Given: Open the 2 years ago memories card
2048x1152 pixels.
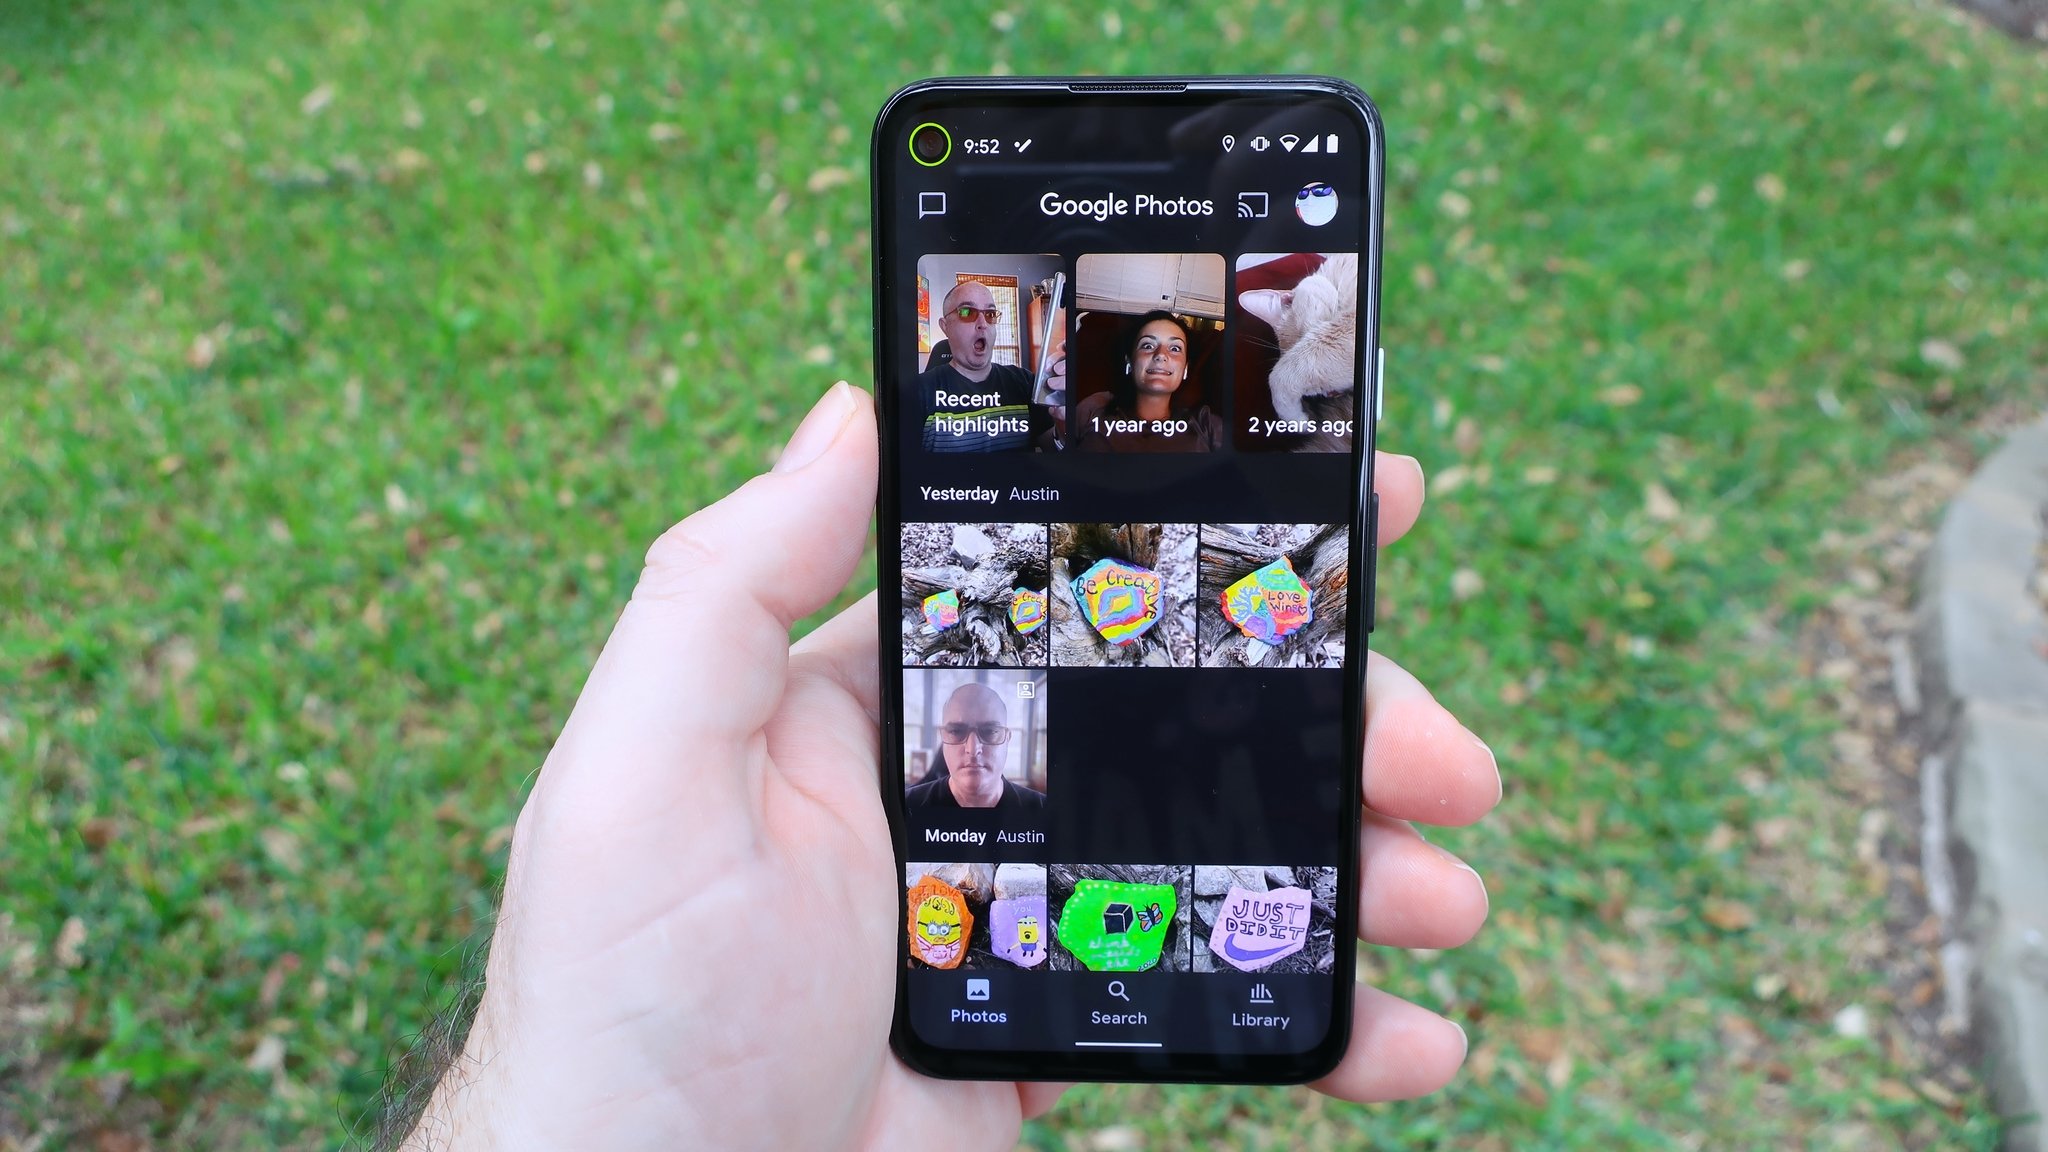Looking at the screenshot, I should [x=1294, y=349].
